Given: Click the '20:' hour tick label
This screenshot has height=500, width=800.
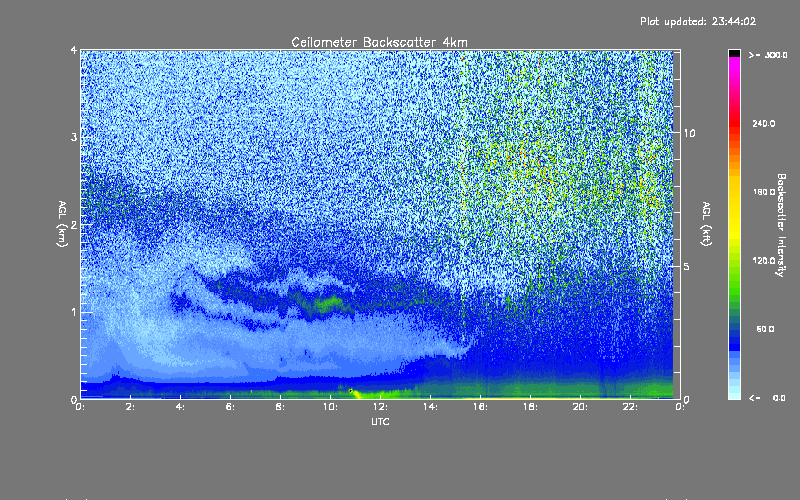Looking at the screenshot, I should [x=580, y=407].
